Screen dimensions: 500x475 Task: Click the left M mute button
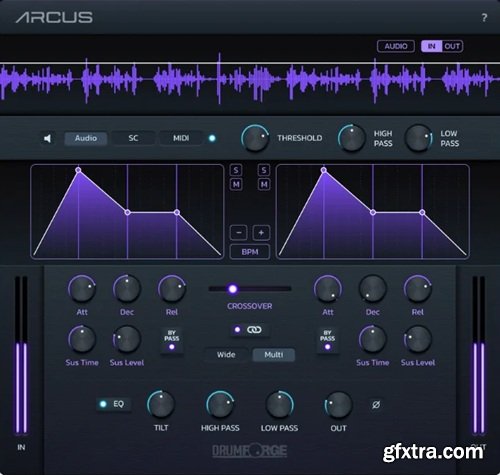(236, 184)
